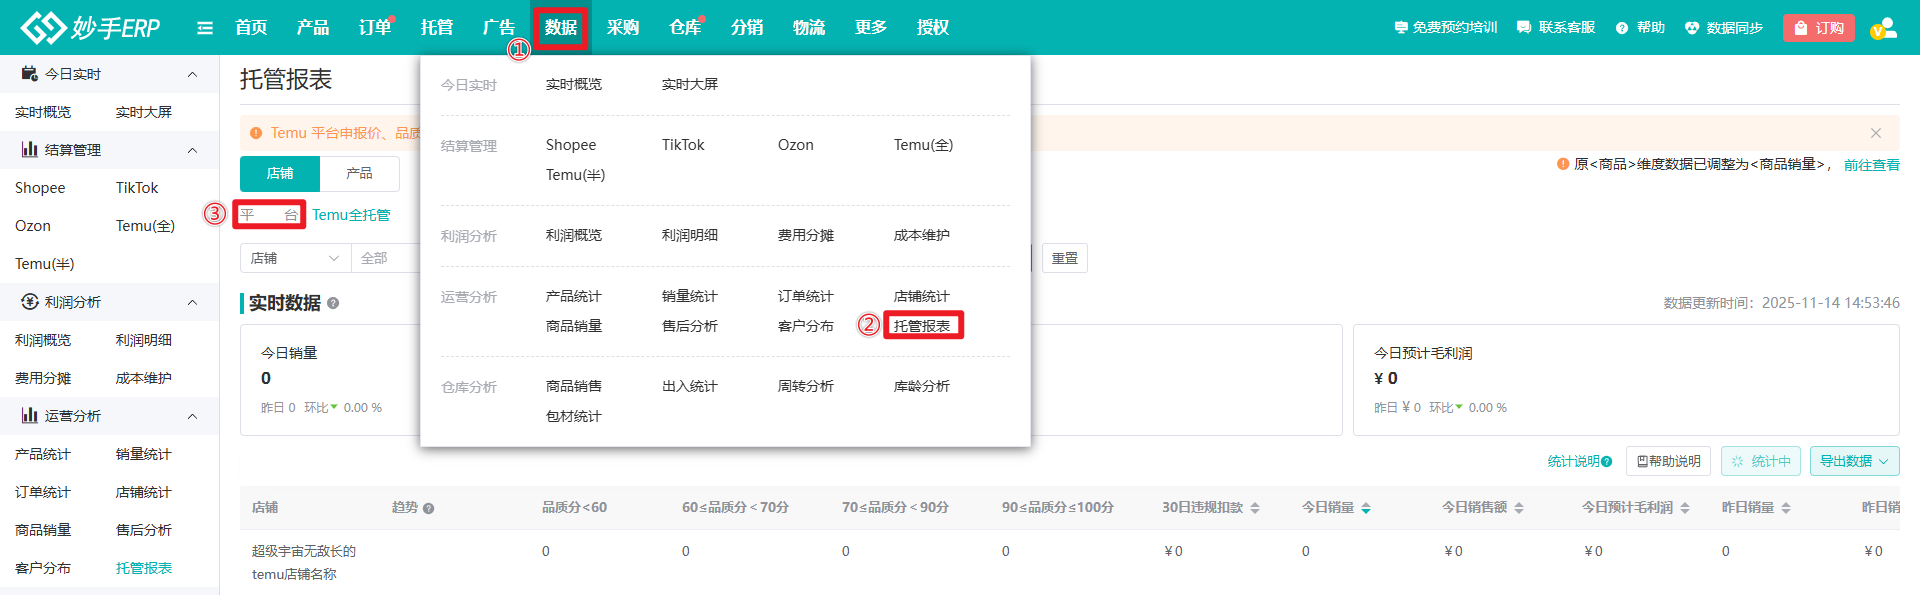This screenshot has height=595, width=1920.
Task: Click the 免费预约培训 icon link
Action: (x=1445, y=28)
